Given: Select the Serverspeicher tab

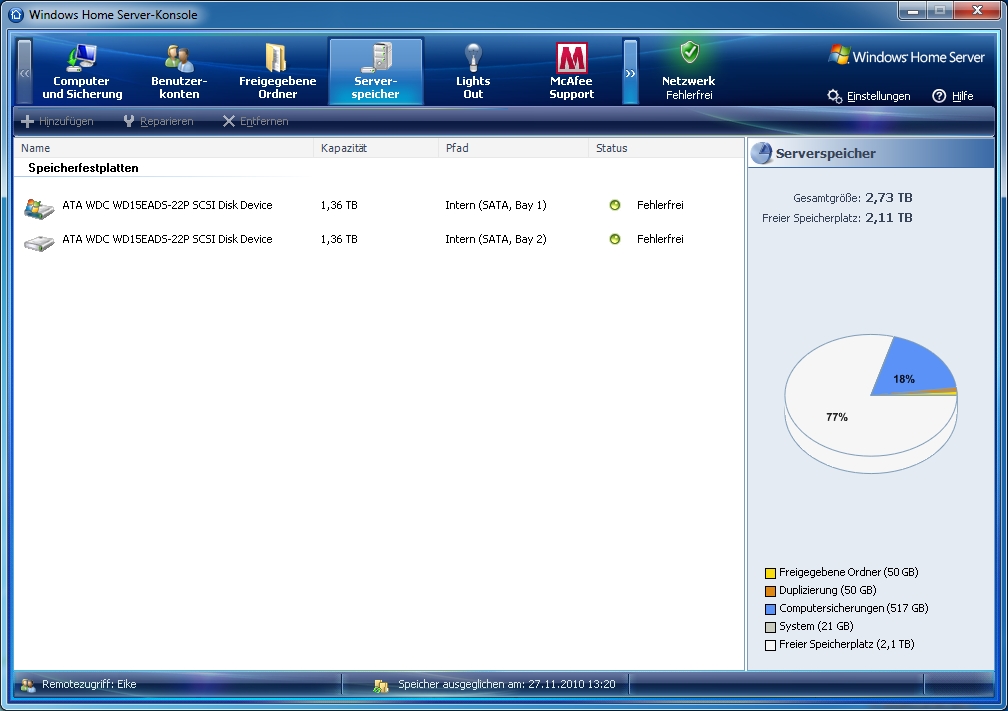Looking at the screenshot, I should click(375, 71).
